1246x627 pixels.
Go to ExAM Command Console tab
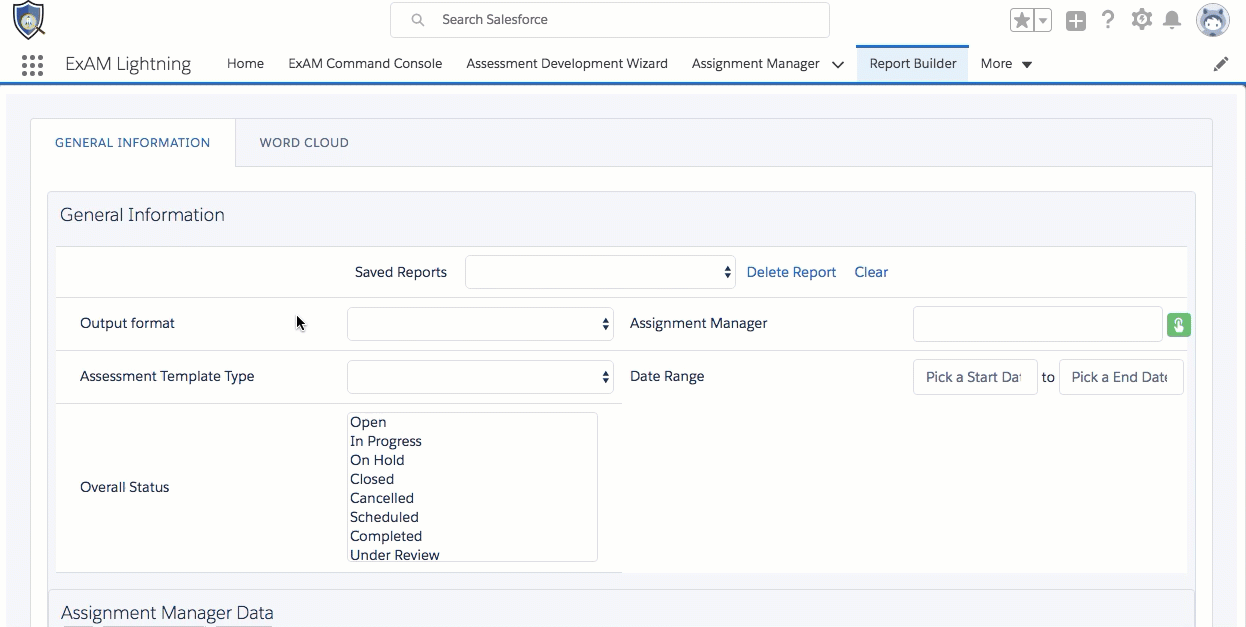tap(365, 64)
